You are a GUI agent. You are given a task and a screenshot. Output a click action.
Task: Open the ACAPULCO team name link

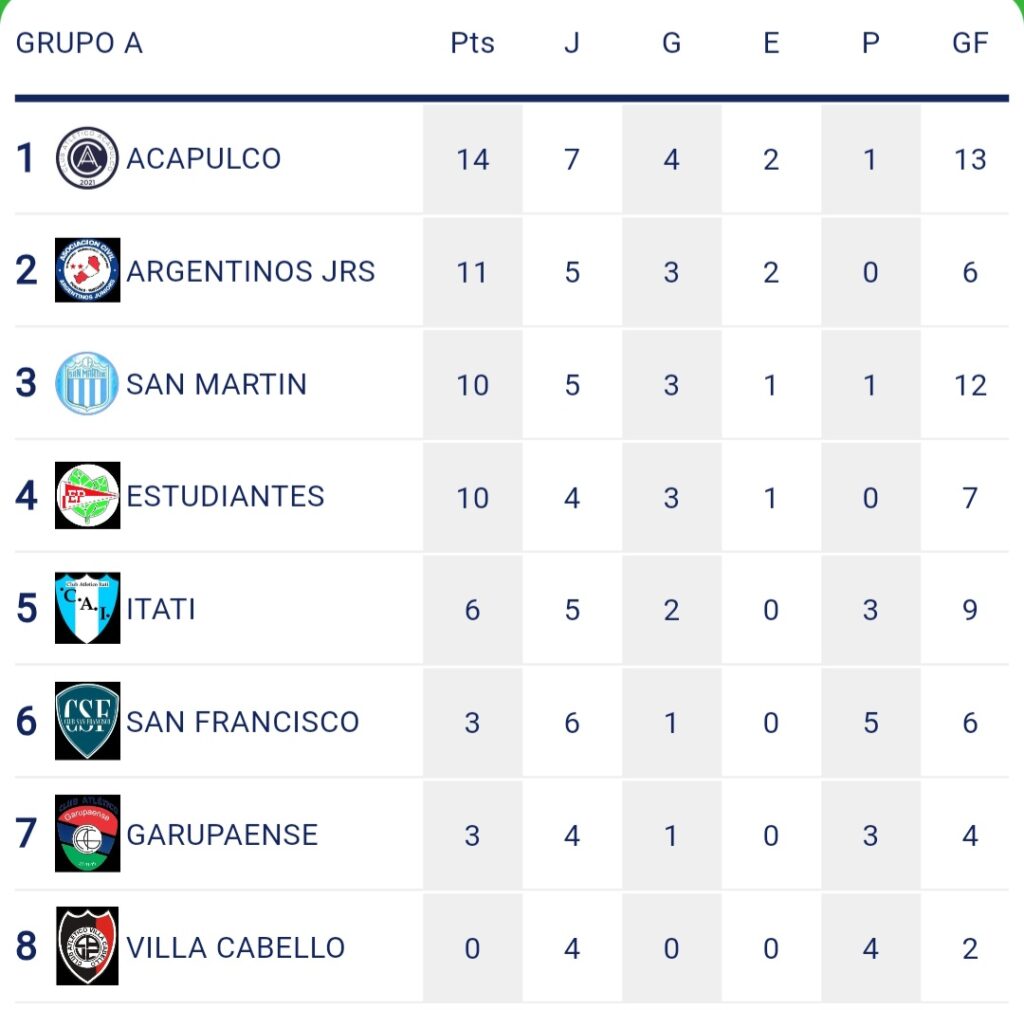[x=204, y=158]
